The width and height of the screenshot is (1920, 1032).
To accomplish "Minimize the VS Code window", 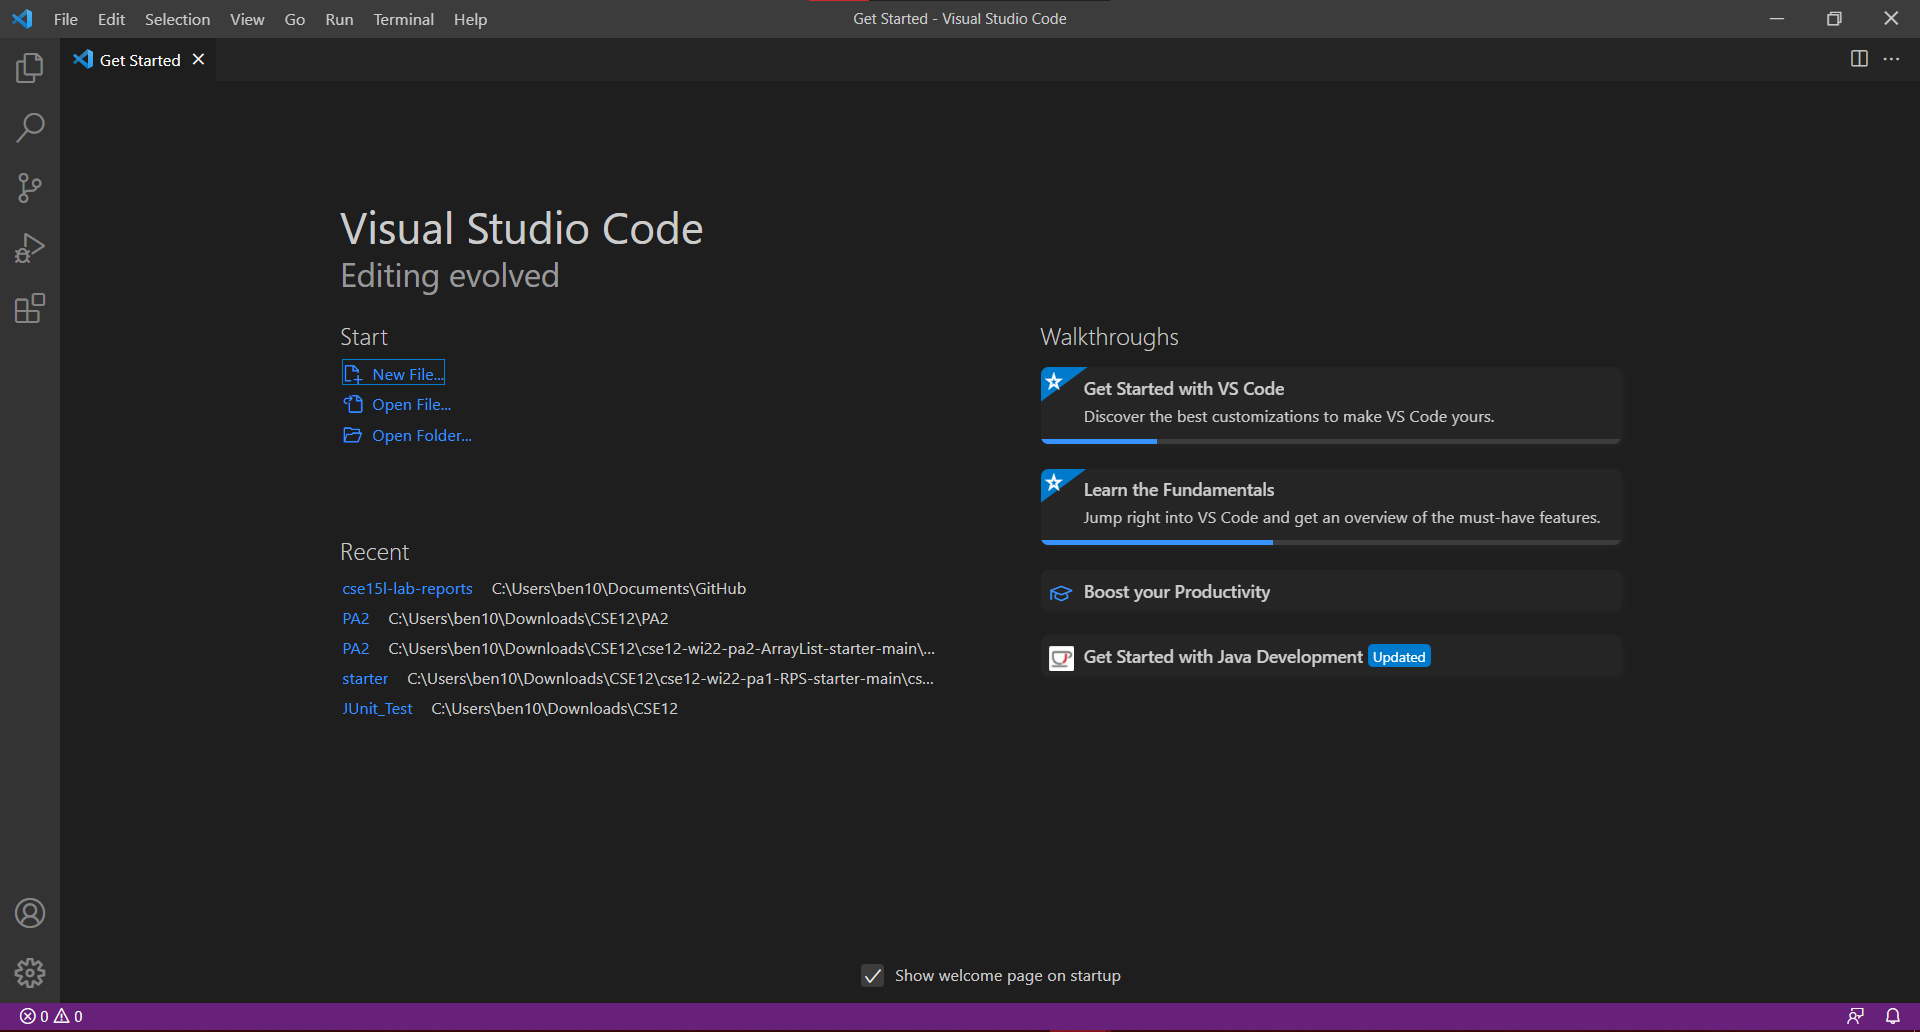I will pyautogui.click(x=1777, y=19).
